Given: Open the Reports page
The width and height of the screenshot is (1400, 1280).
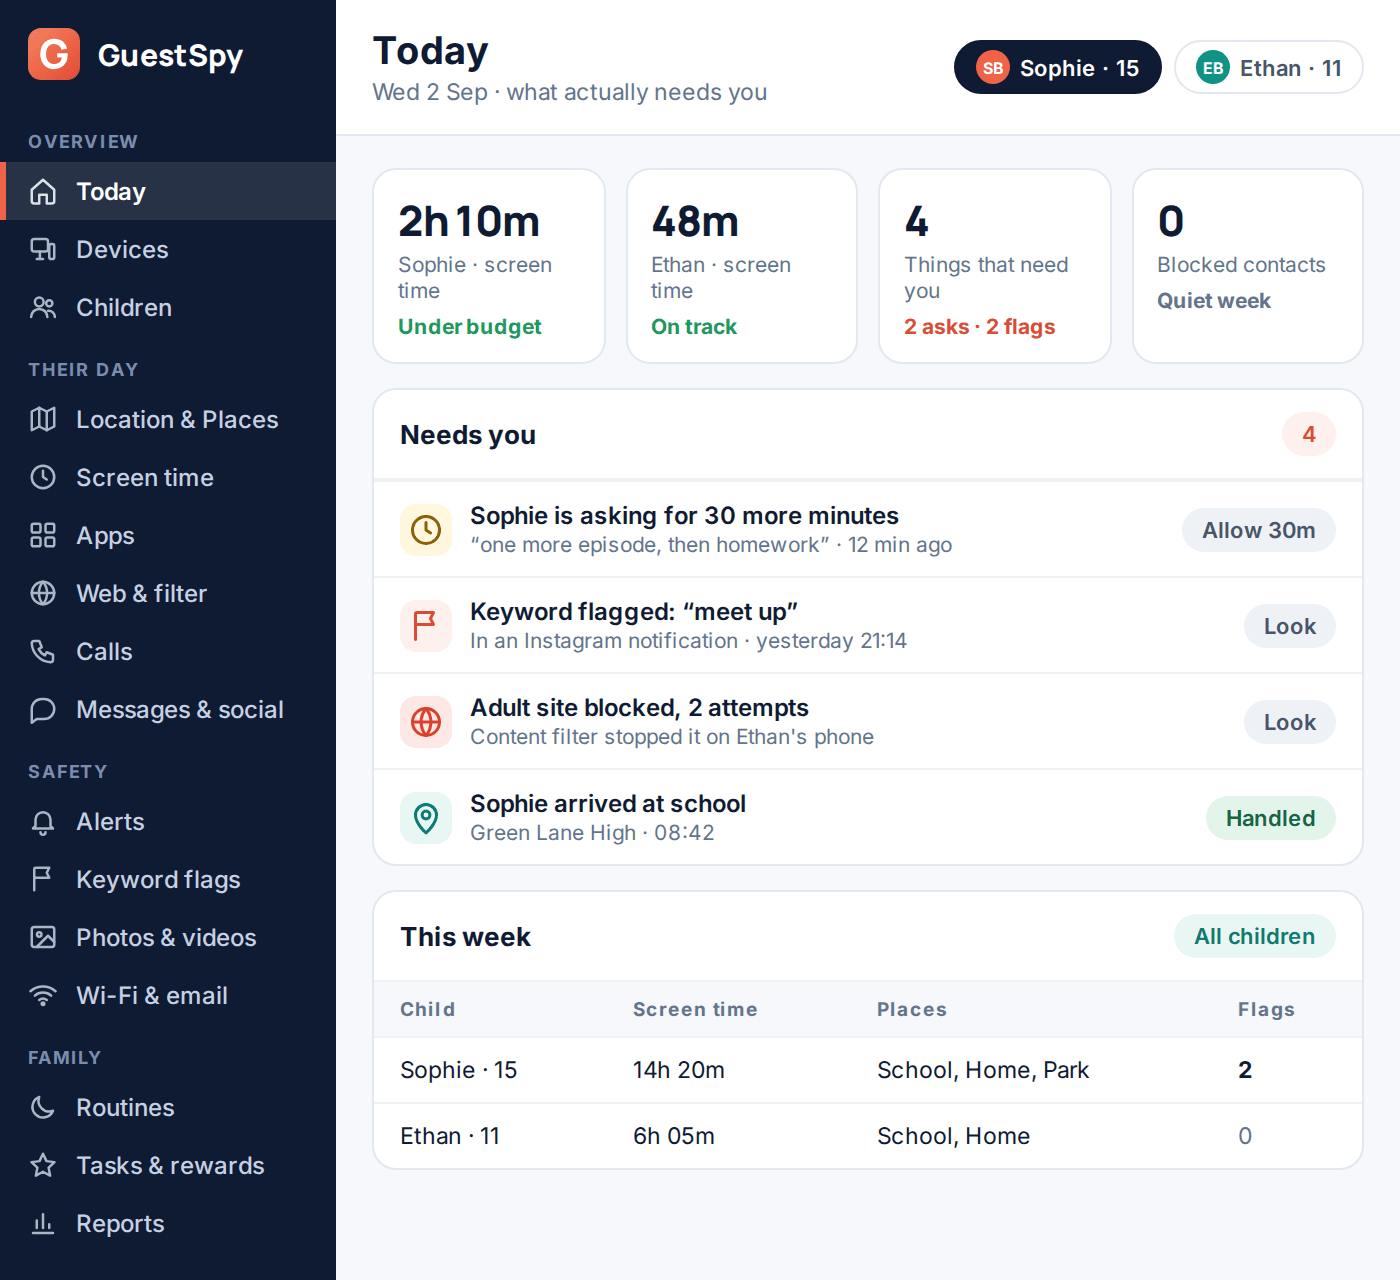Looking at the screenshot, I should (168, 1223).
